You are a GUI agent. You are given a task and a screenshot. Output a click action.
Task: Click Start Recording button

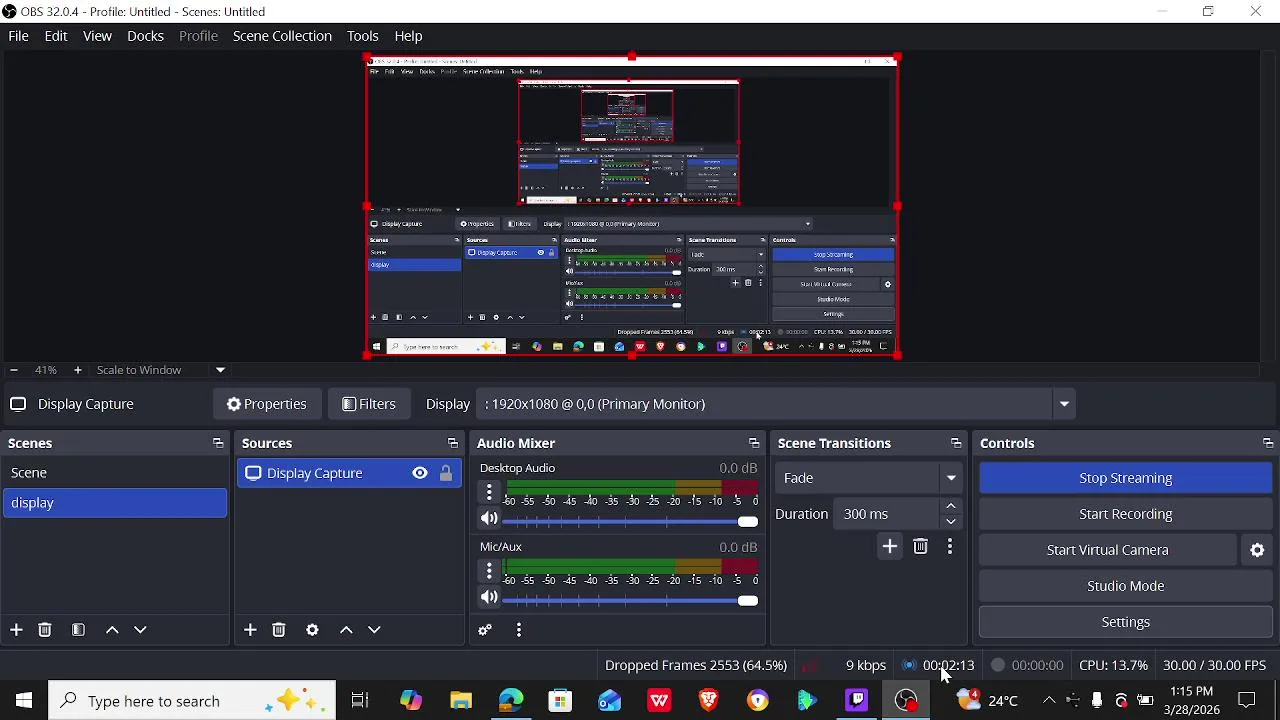[x=1125, y=514]
